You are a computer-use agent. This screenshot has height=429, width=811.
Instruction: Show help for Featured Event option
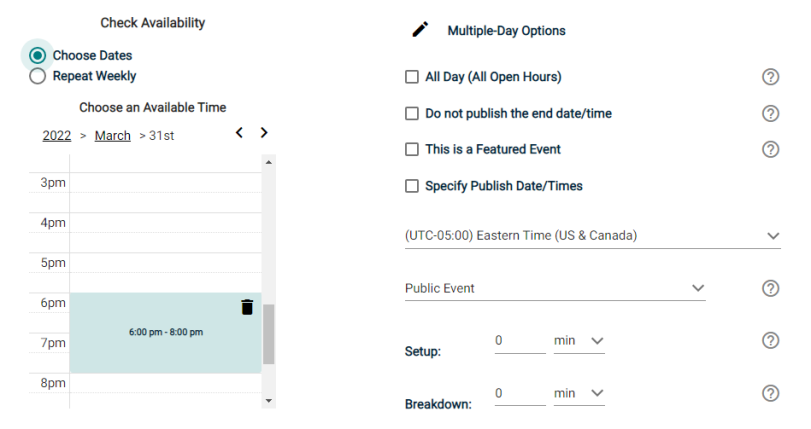coord(770,150)
